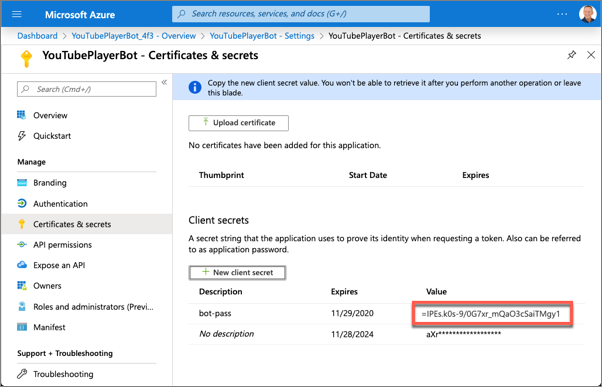Click the New client secret button

(237, 273)
